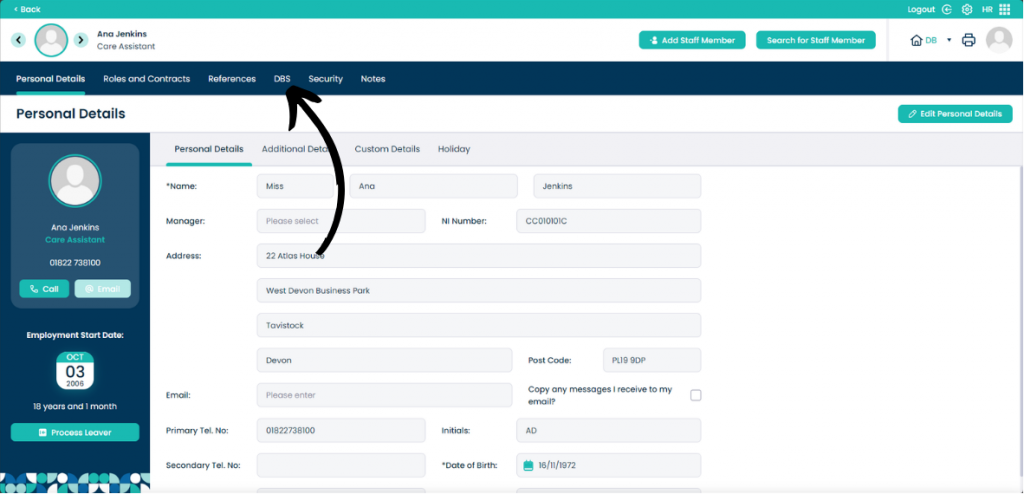Click the Tavistock address field
1024x494 pixels.
coord(479,325)
